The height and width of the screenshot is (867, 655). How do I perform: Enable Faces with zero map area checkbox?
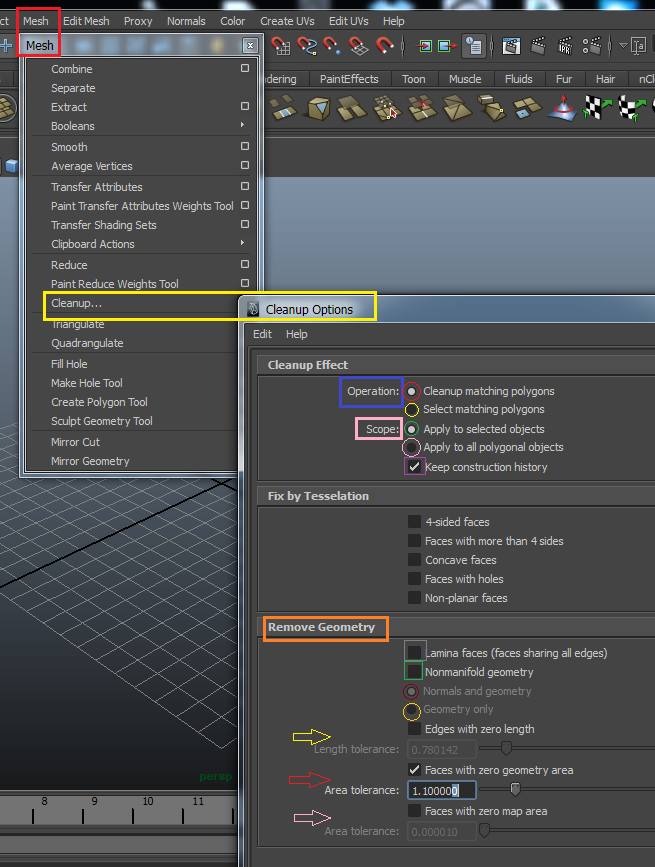tap(414, 811)
